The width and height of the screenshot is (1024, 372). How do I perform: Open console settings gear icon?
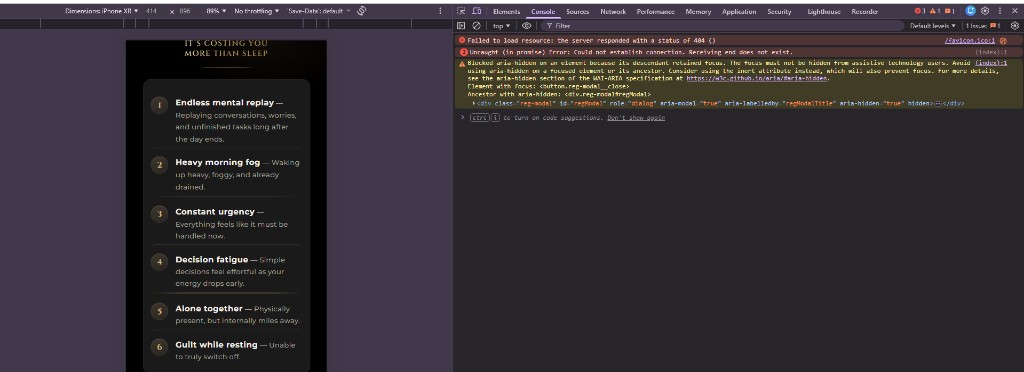pyautogui.click(x=1014, y=25)
